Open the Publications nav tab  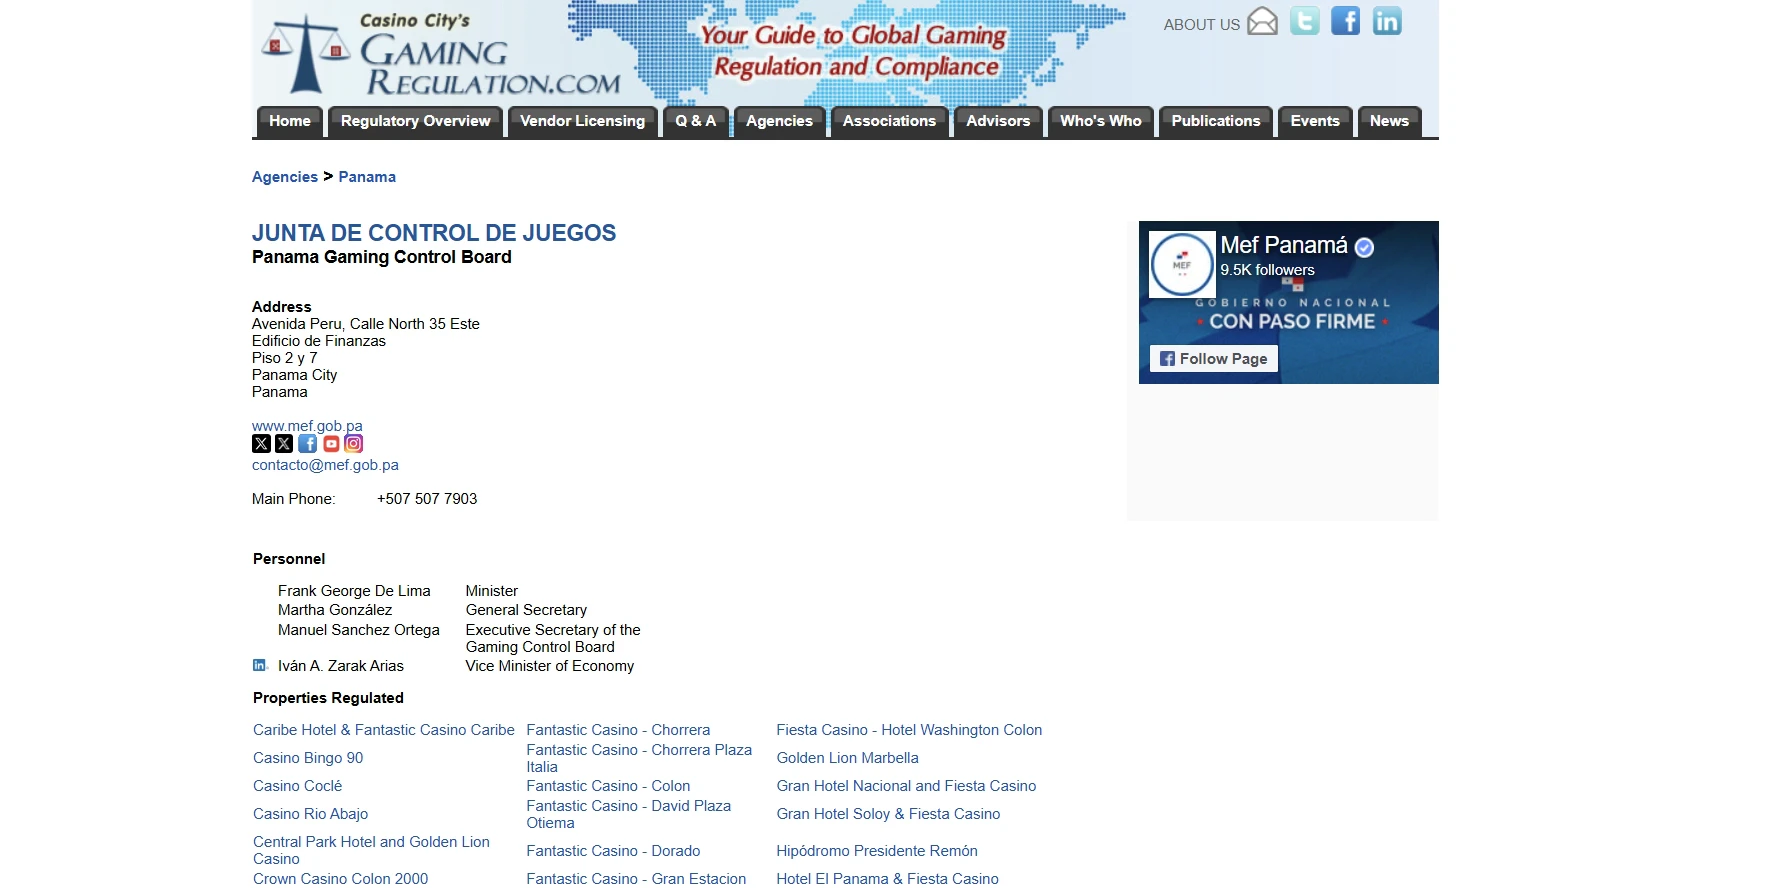tap(1216, 121)
